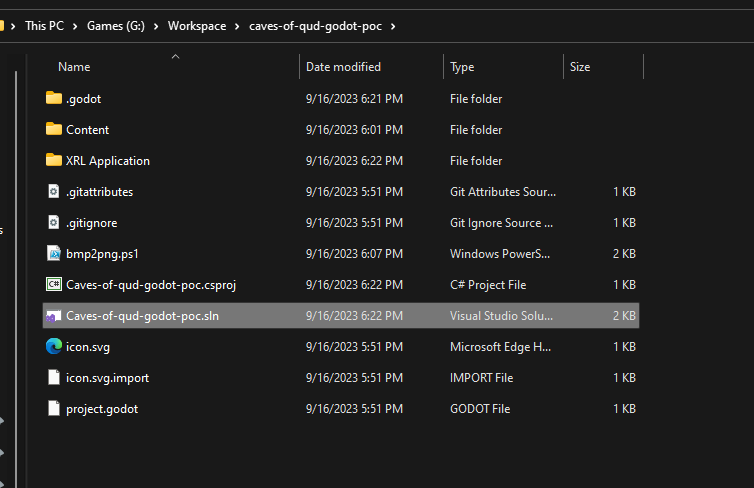
Task: Go to Workspace folder in breadcrumb
Action: click(196, 26)
